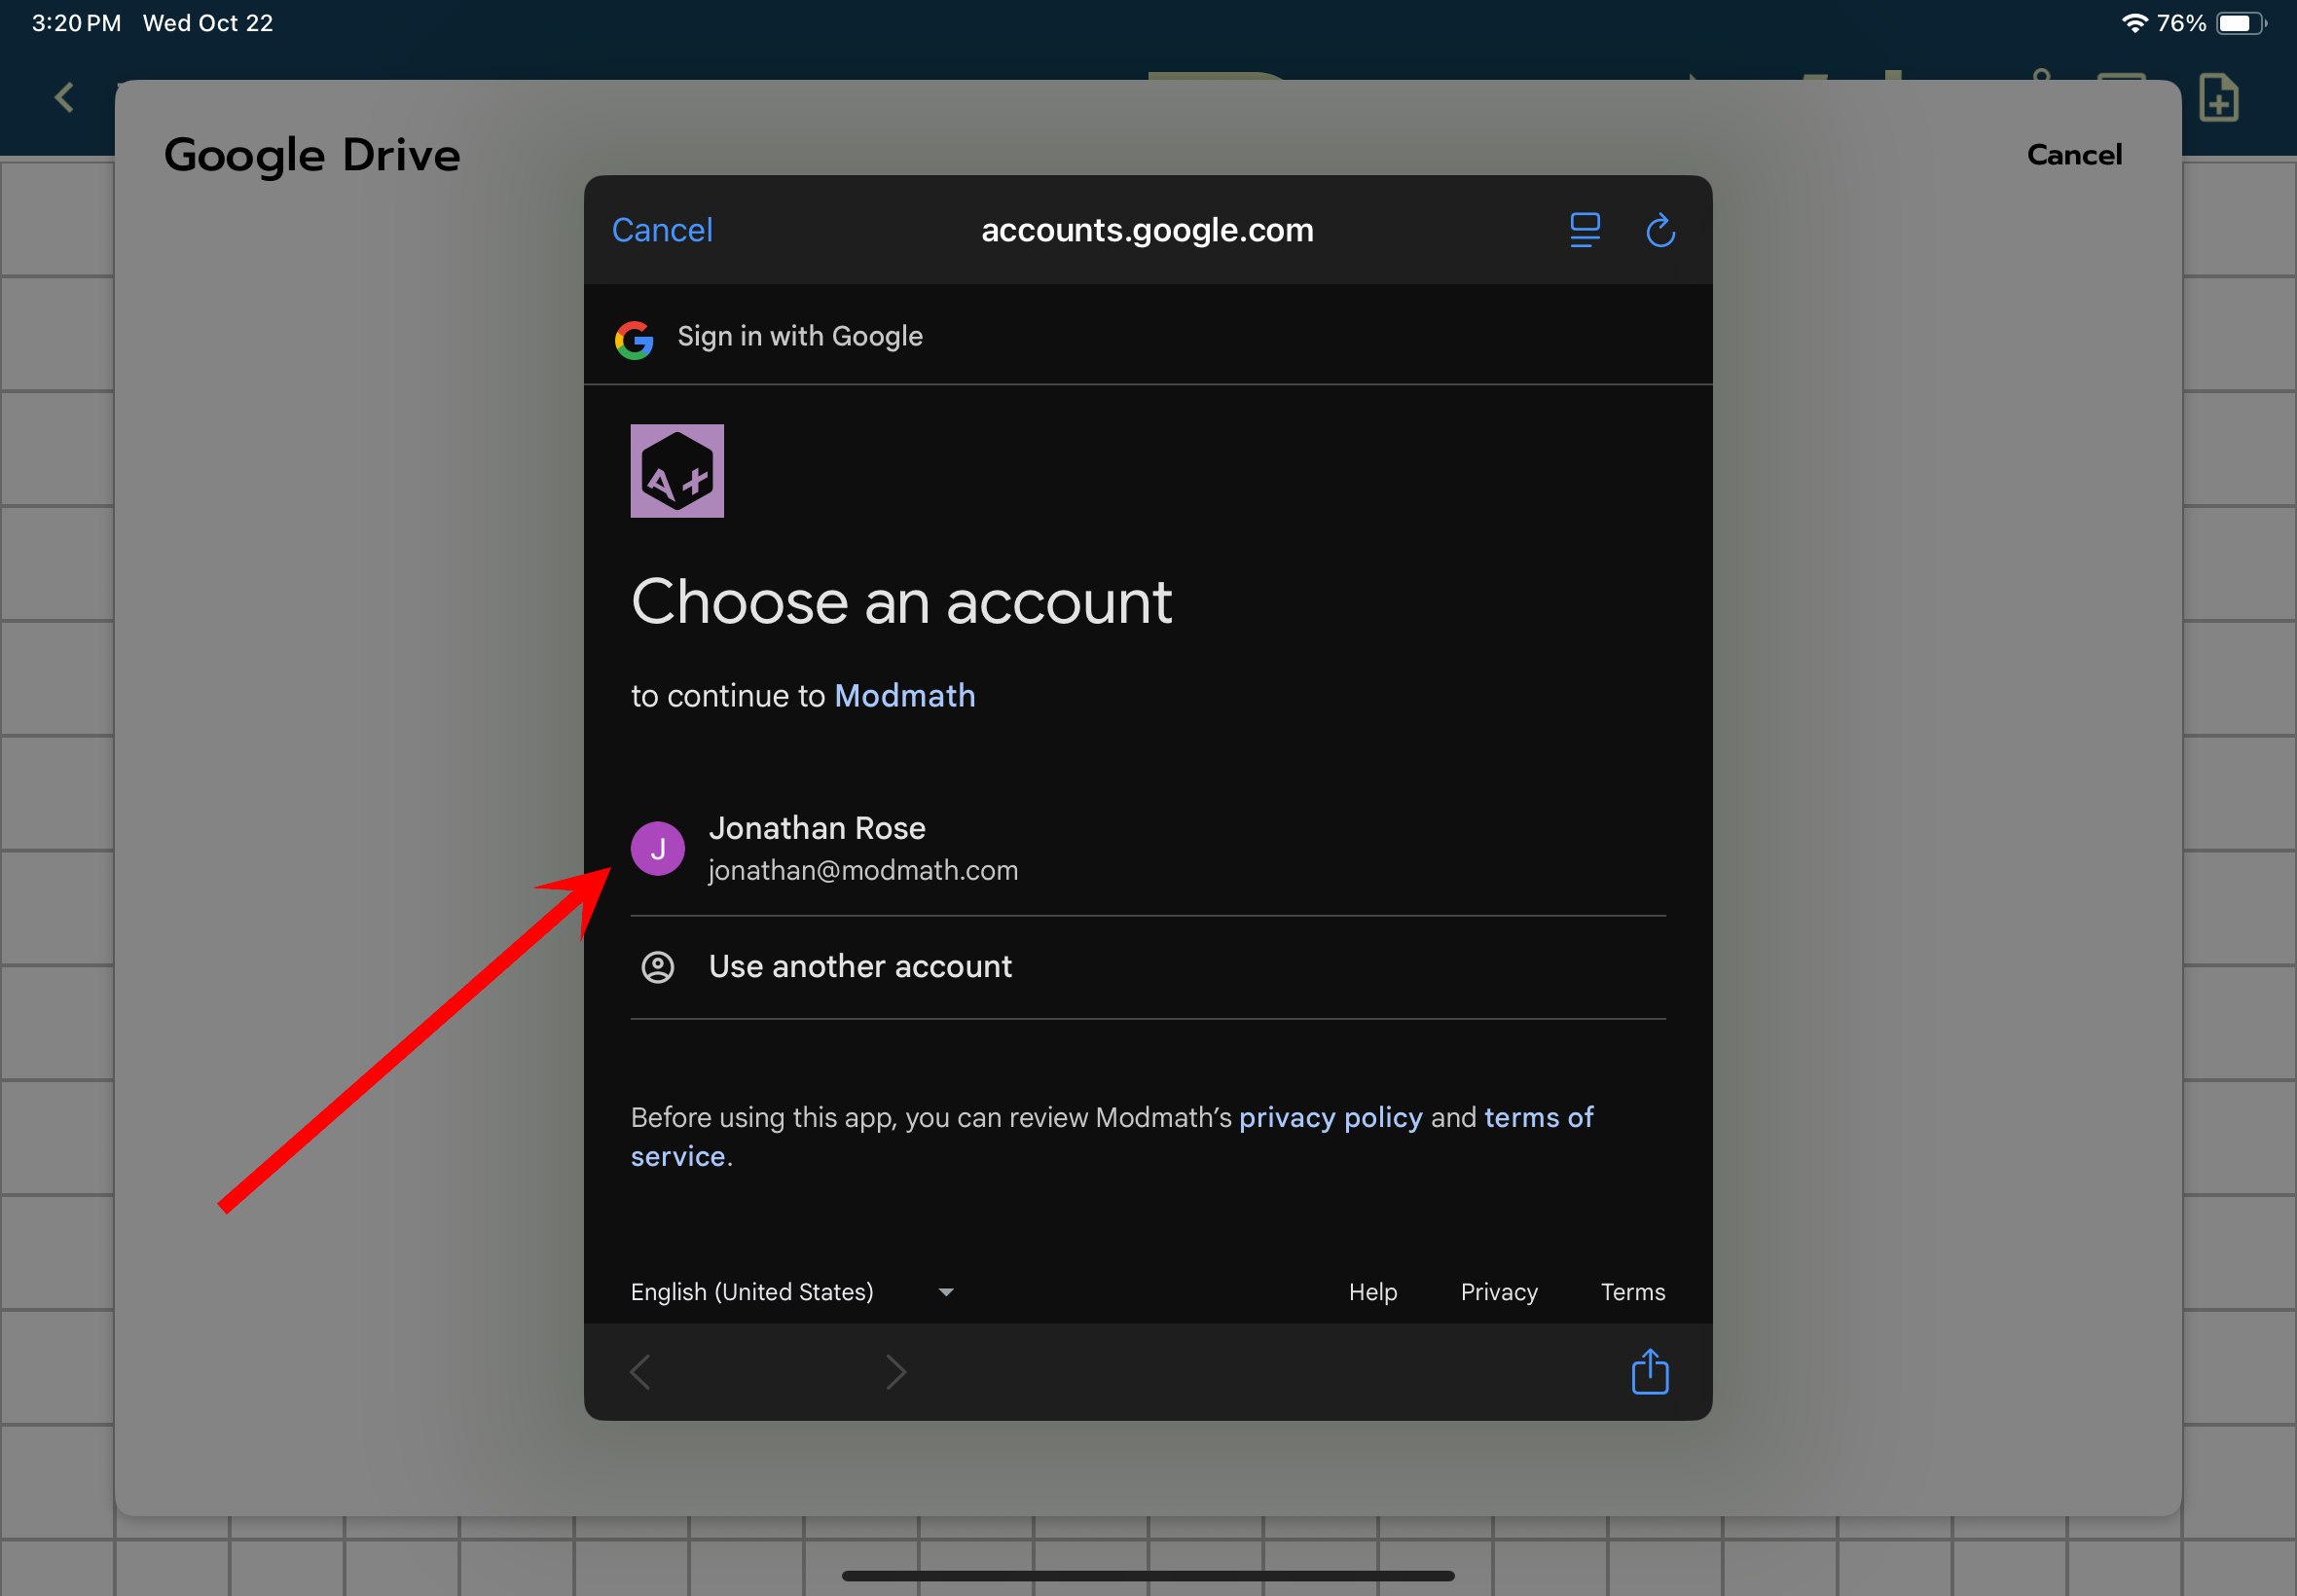Image resolution: width=2297 pixels, height=1596 pixels.
Task: Open Modmath's privacy policy link
Action: coord(1330,1117)
